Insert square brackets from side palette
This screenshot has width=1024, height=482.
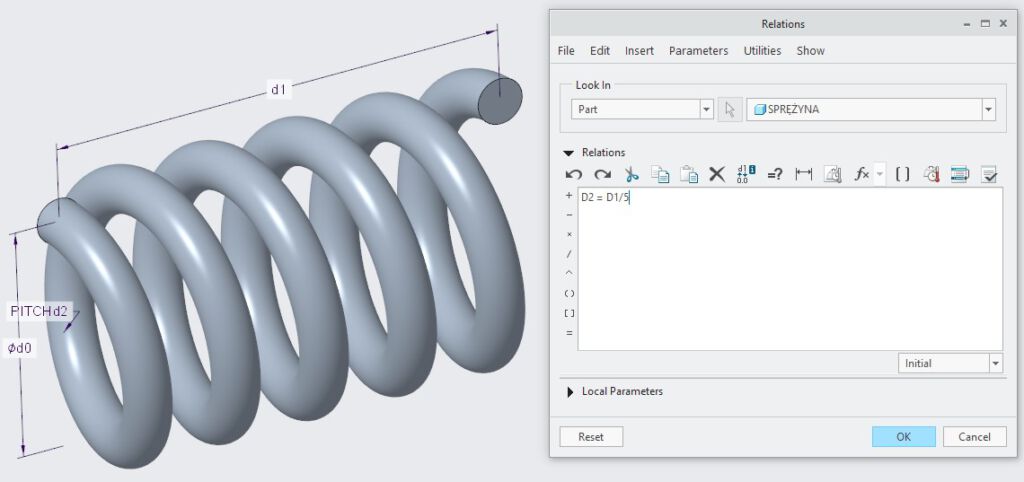coord(569,313)
